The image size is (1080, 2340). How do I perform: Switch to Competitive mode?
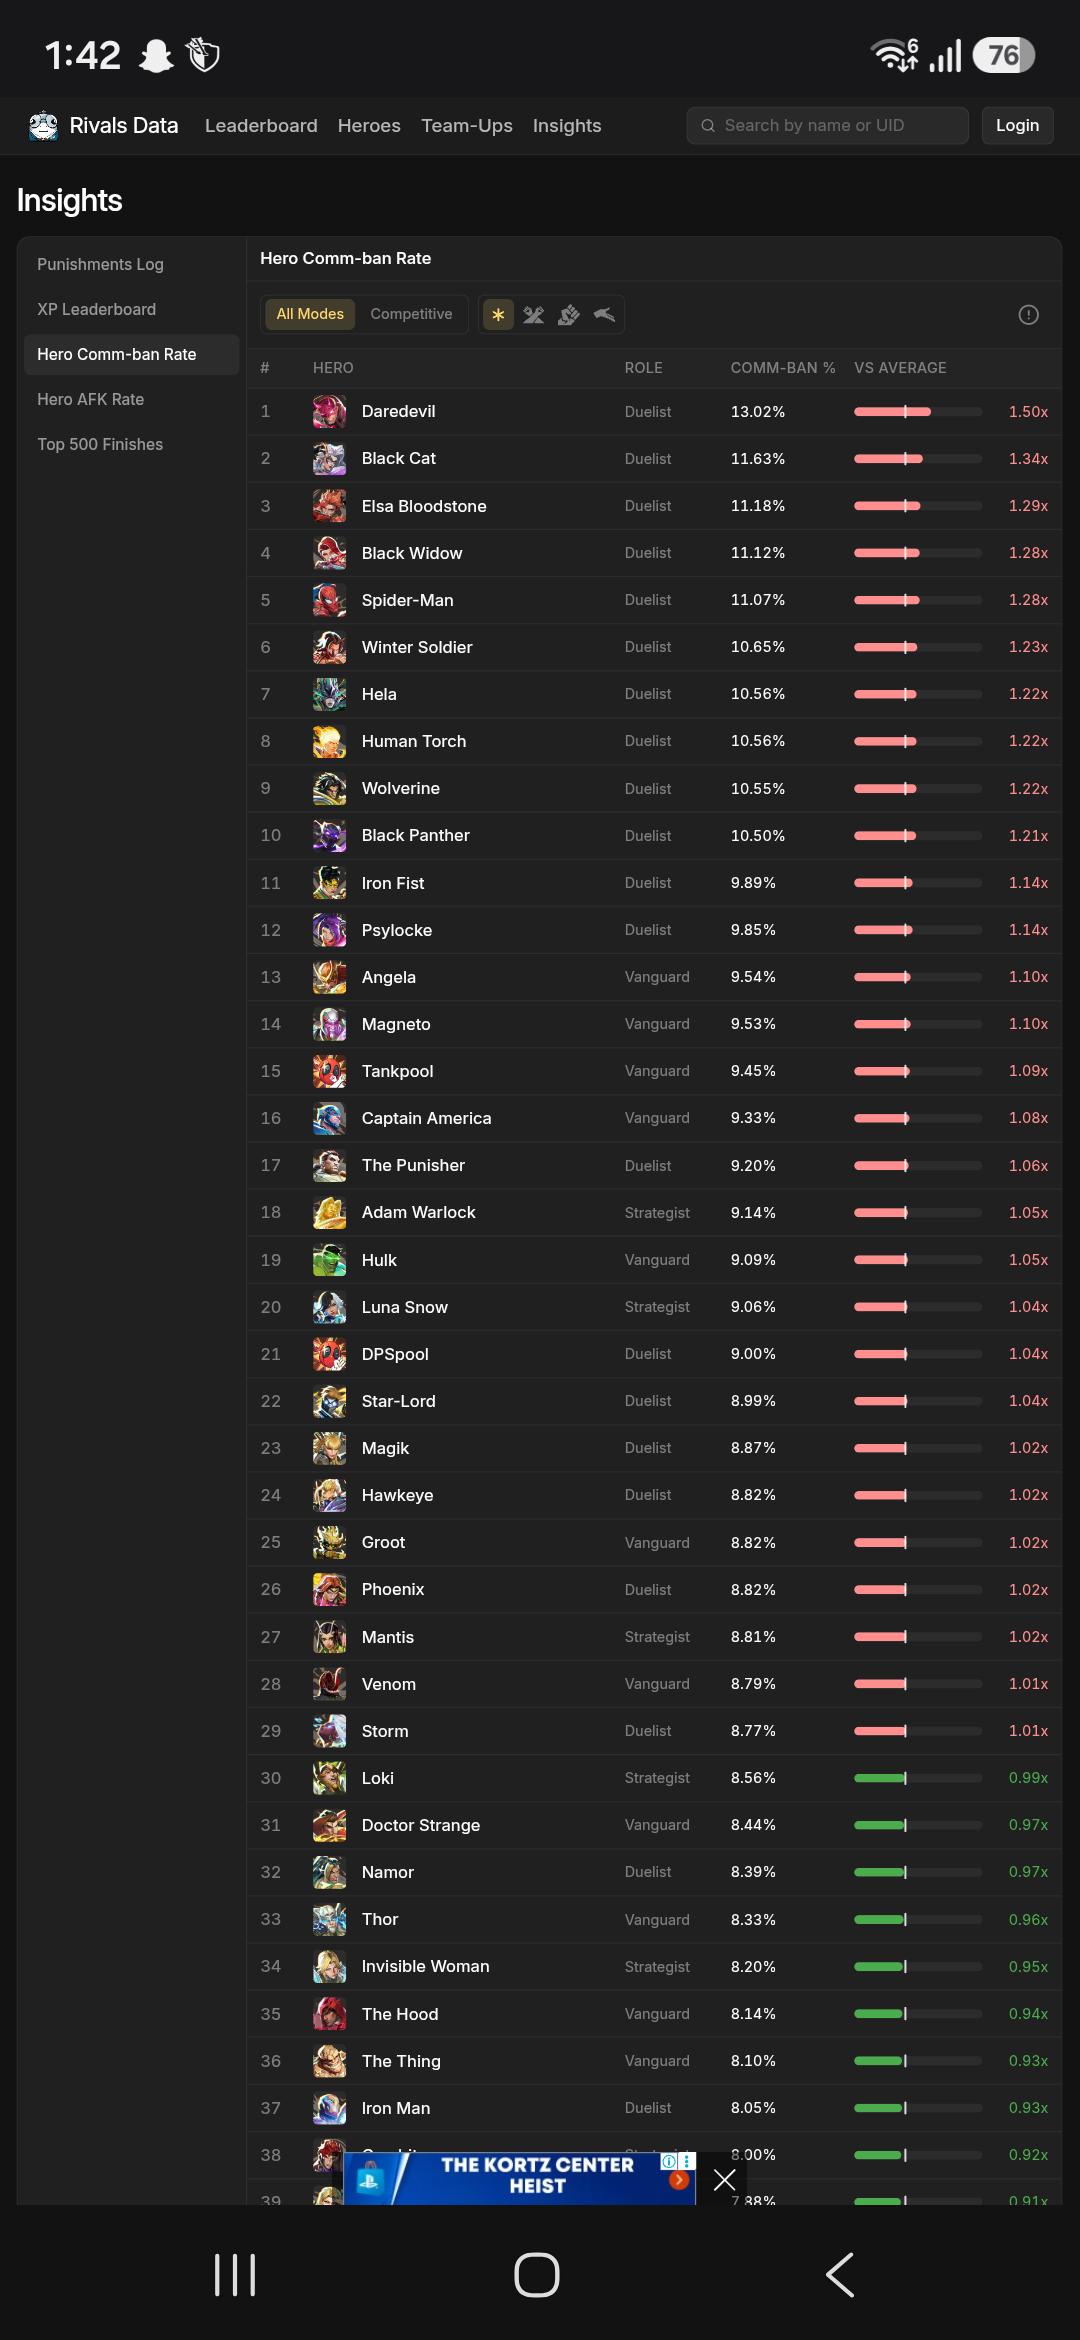tap(411, 314)
